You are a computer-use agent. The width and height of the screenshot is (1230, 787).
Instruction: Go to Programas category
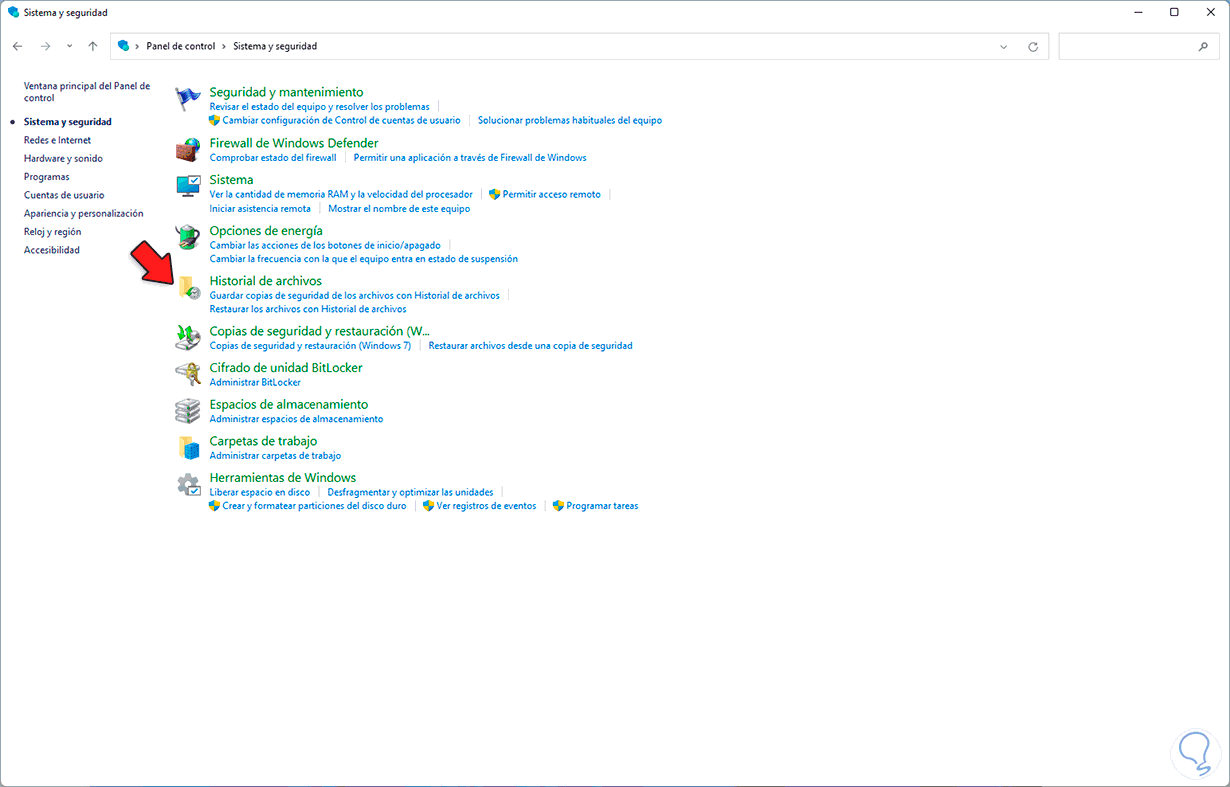point(47,177)
